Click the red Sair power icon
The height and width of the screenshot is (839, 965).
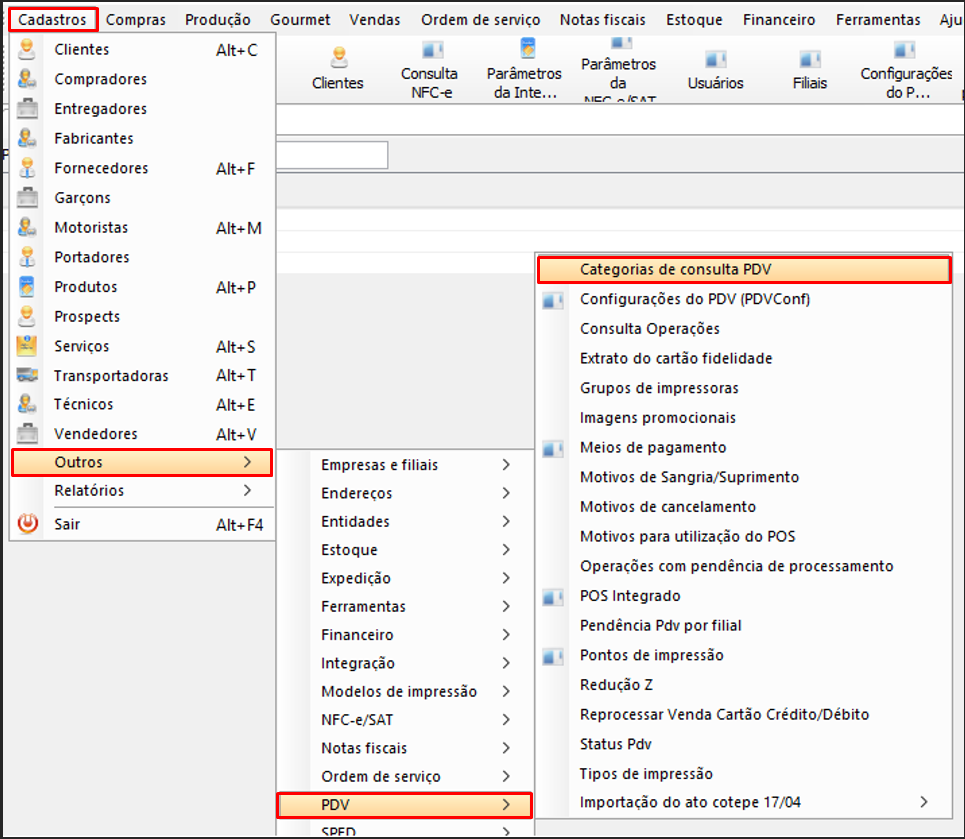tap(27, 523)
